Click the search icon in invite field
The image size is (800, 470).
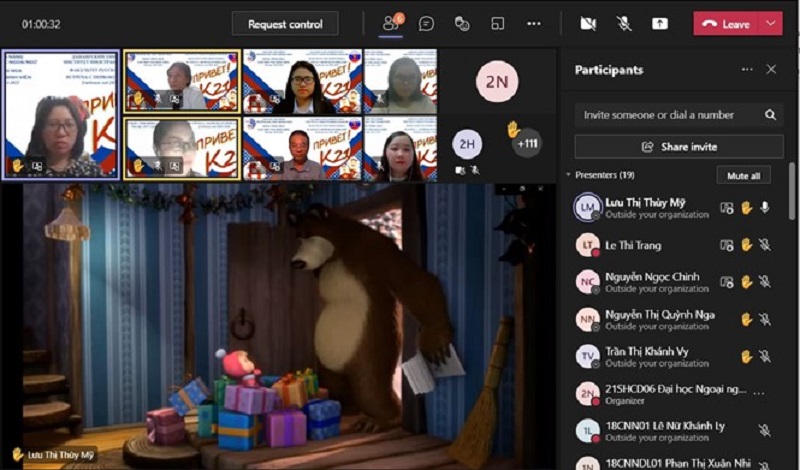pos(770,115)
